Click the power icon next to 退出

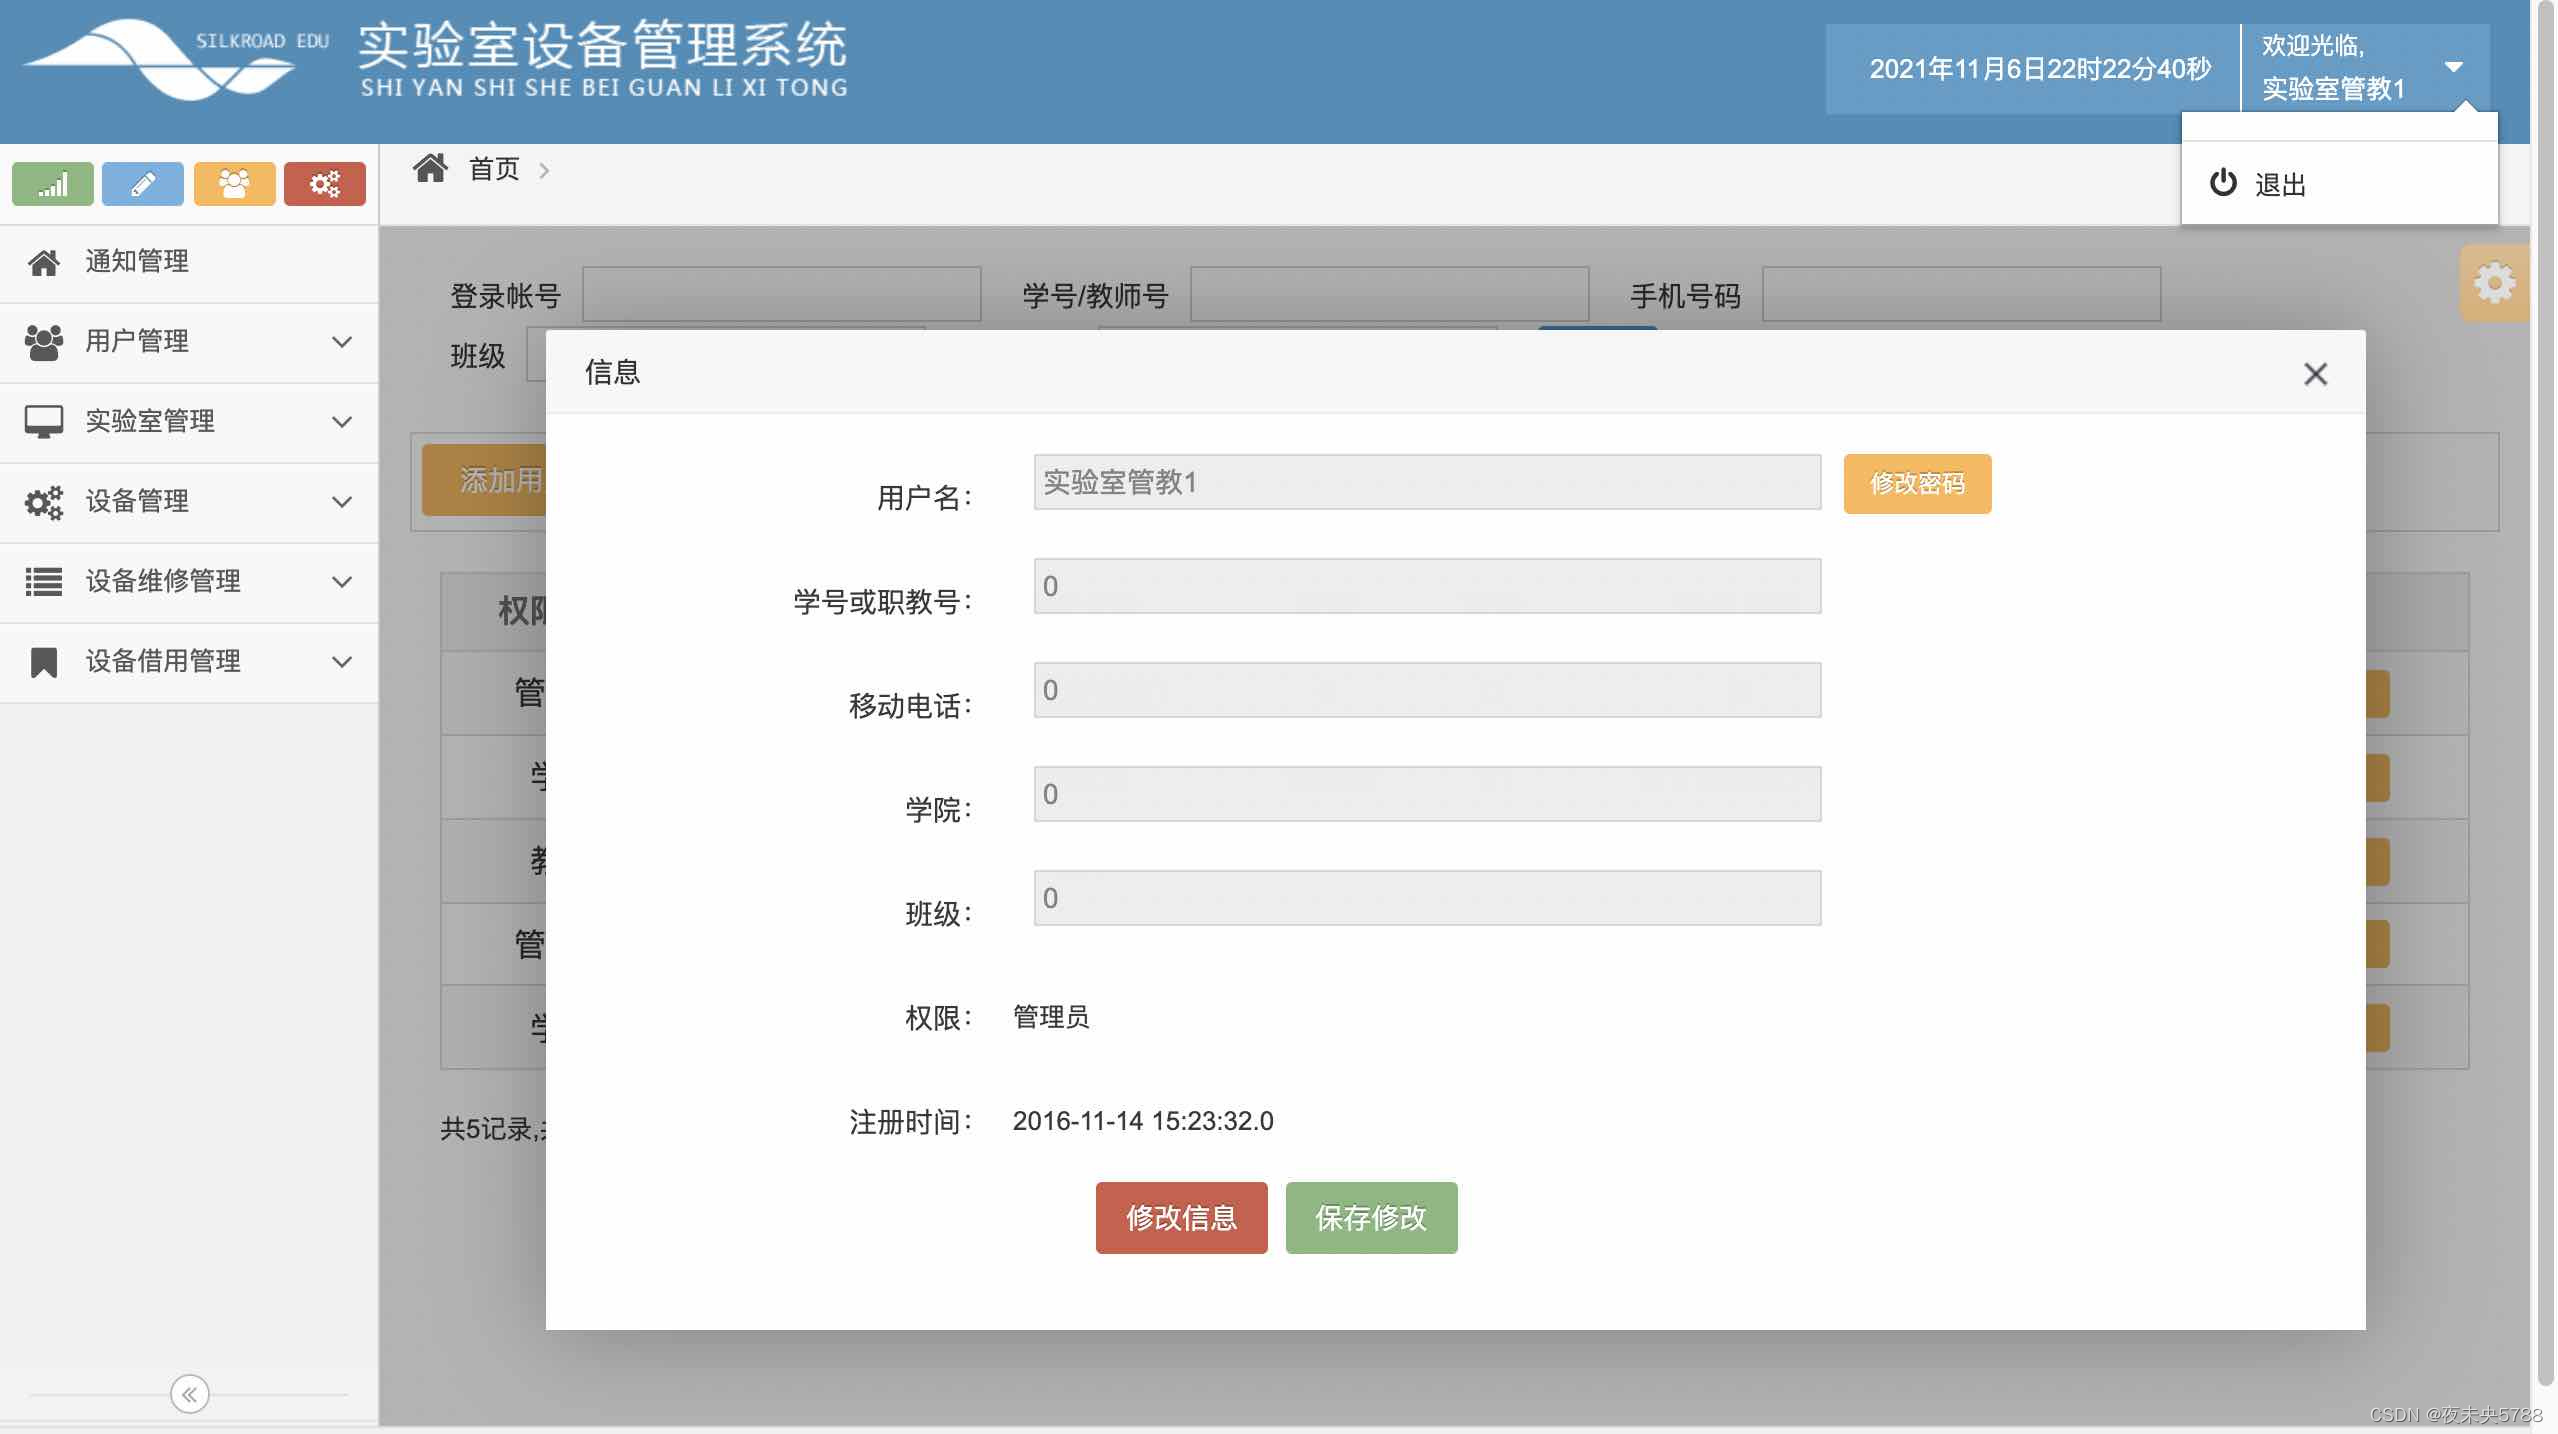click(x=2223, y=183)
